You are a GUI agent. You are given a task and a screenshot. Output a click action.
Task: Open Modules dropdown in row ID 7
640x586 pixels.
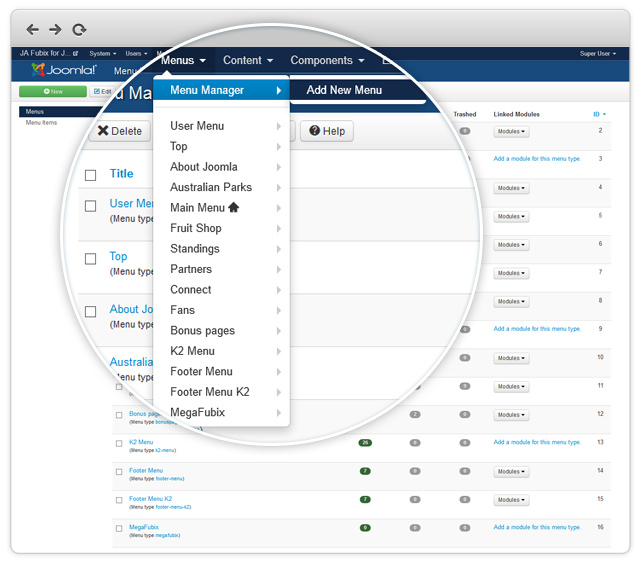tap(511, 273)
